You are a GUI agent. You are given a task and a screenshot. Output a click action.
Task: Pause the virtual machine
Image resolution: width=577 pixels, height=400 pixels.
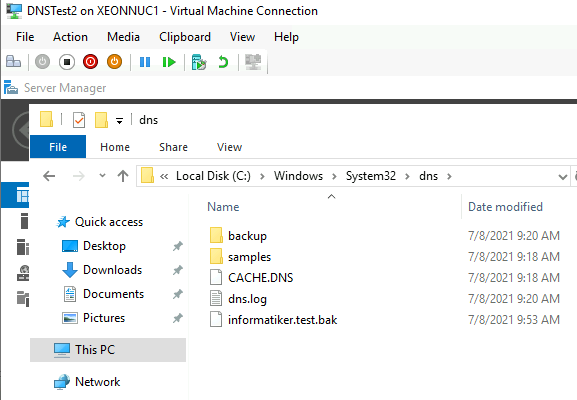(x=145, y=62)
